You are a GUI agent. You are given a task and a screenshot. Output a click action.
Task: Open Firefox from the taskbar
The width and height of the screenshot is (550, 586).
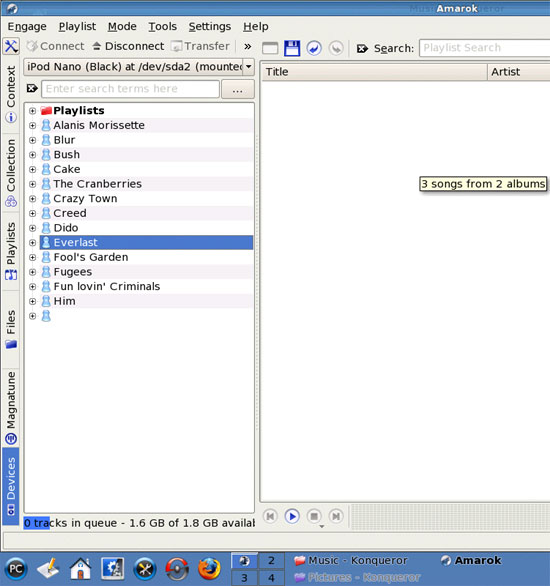click(209, 569)
